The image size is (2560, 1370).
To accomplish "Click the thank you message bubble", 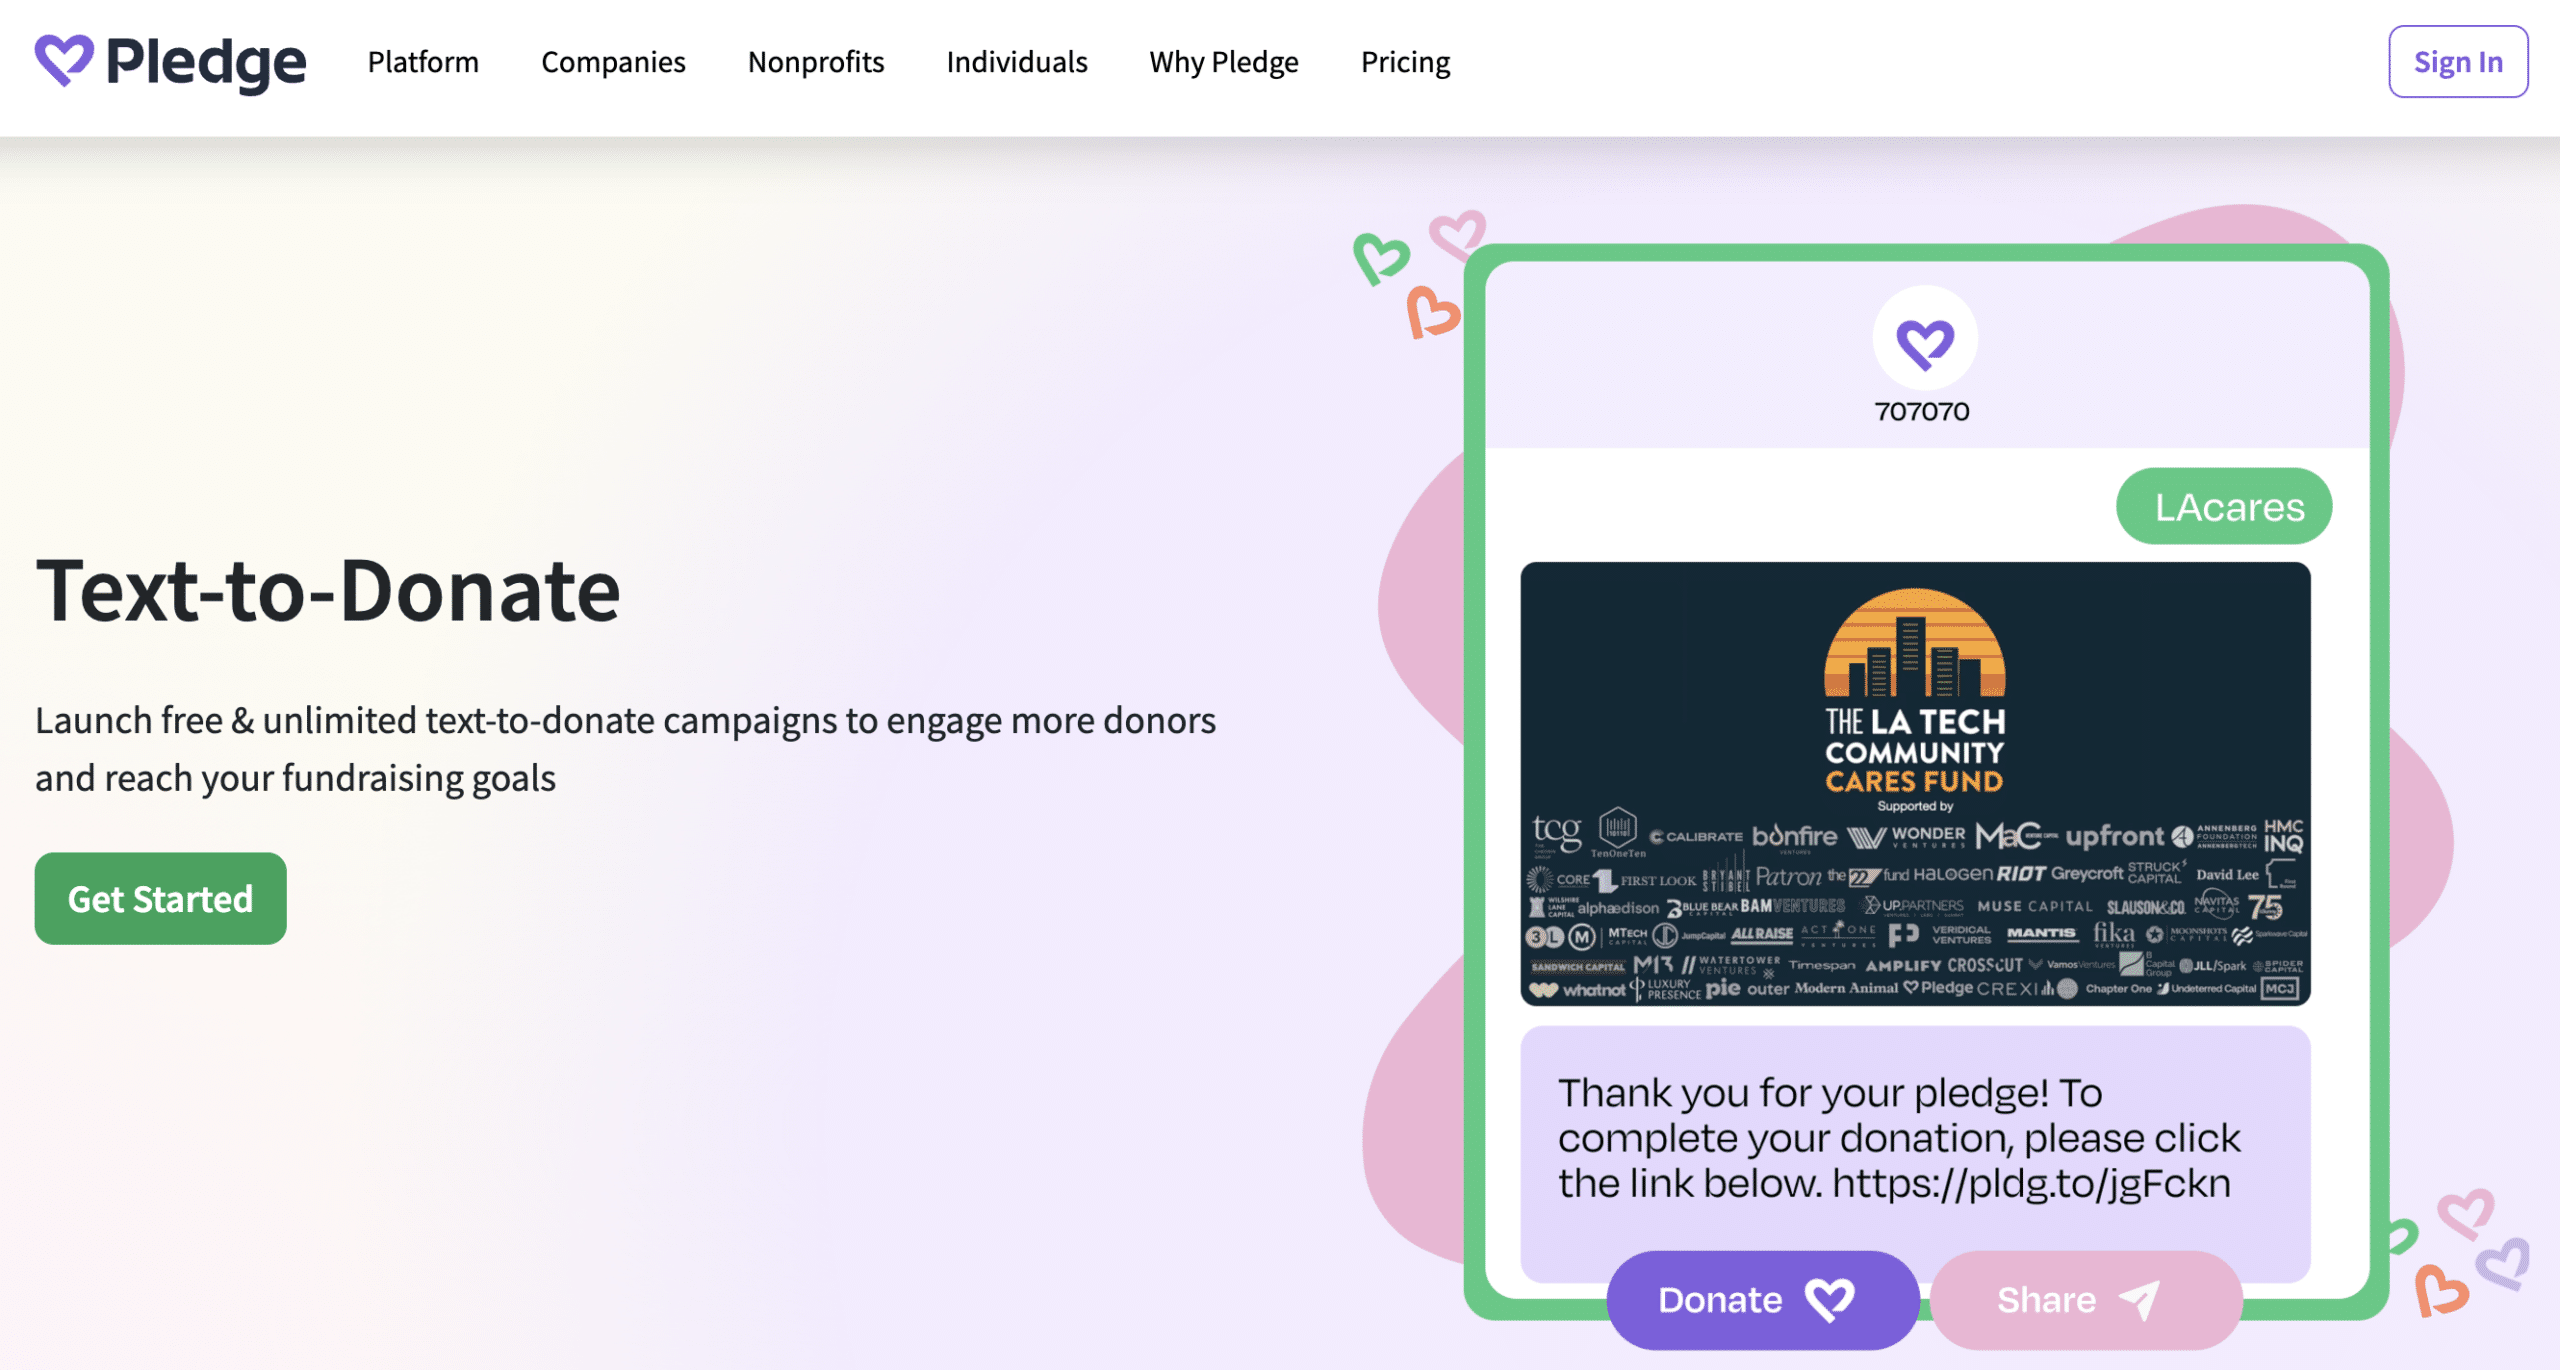I will (x=1915, y=1153).
